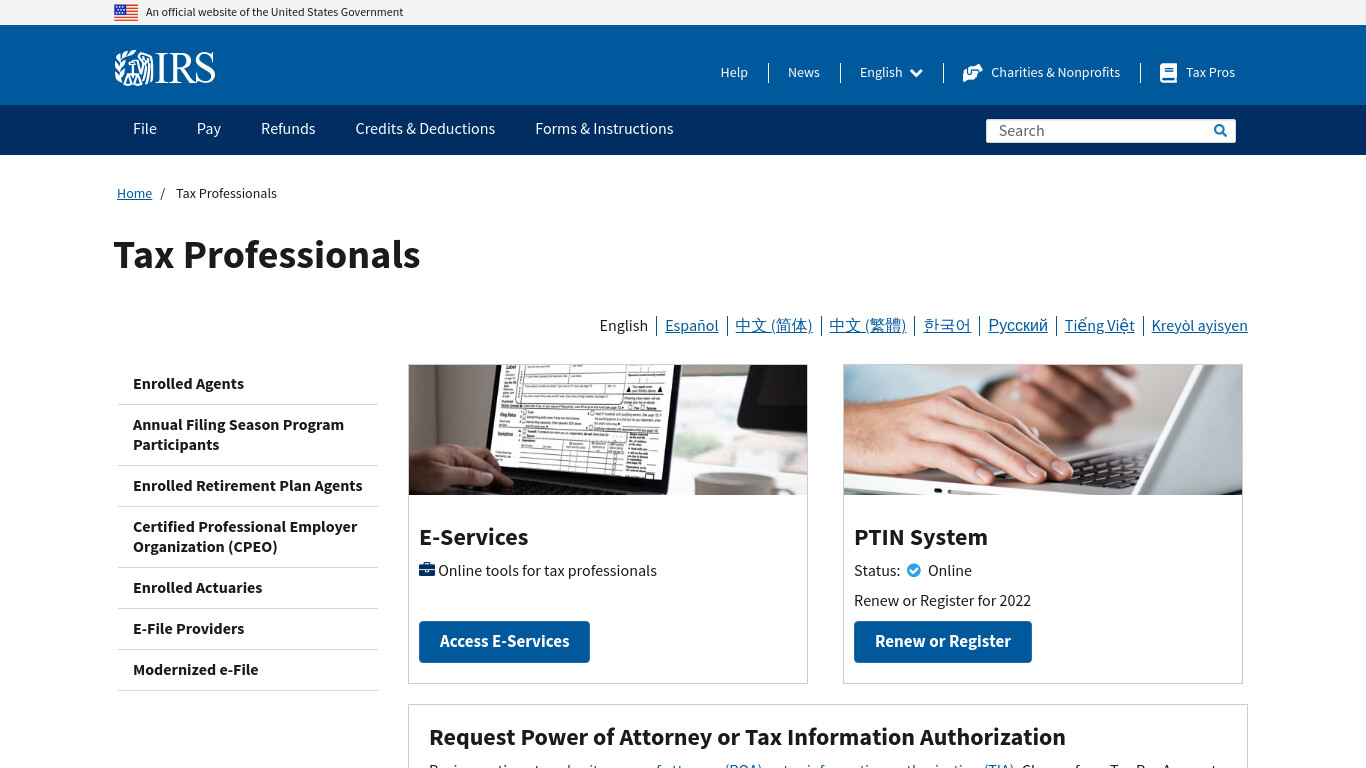Click the PTIN System card heading

coord(921,537)
